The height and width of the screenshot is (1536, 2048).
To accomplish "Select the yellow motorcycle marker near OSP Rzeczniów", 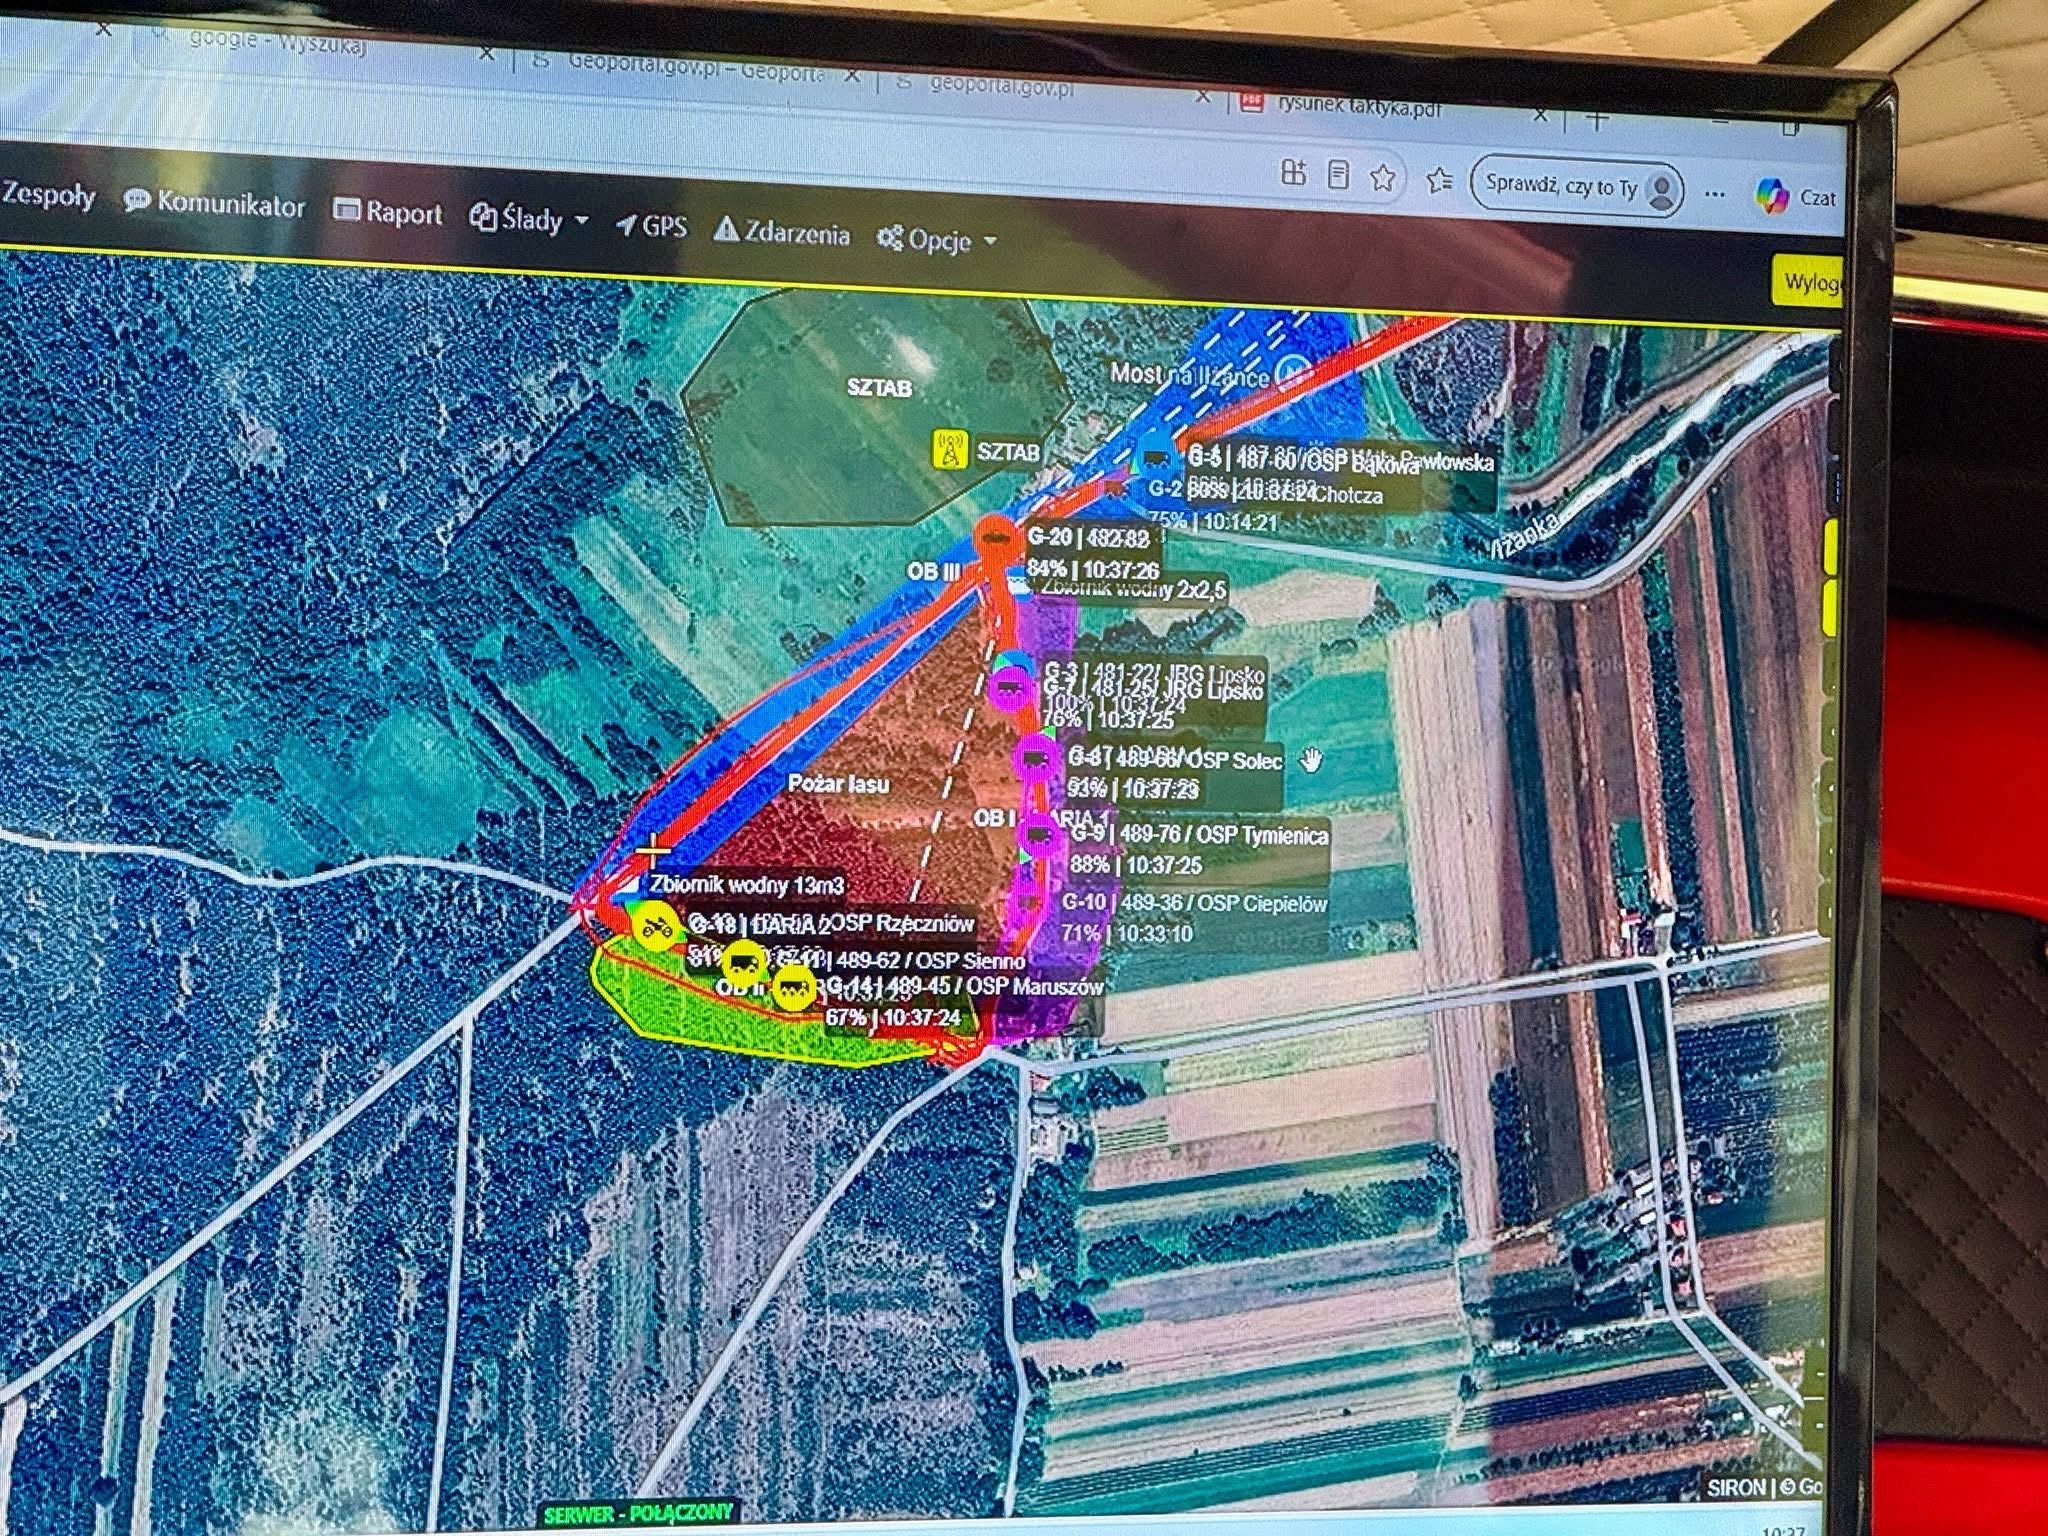I will (654, 925).
